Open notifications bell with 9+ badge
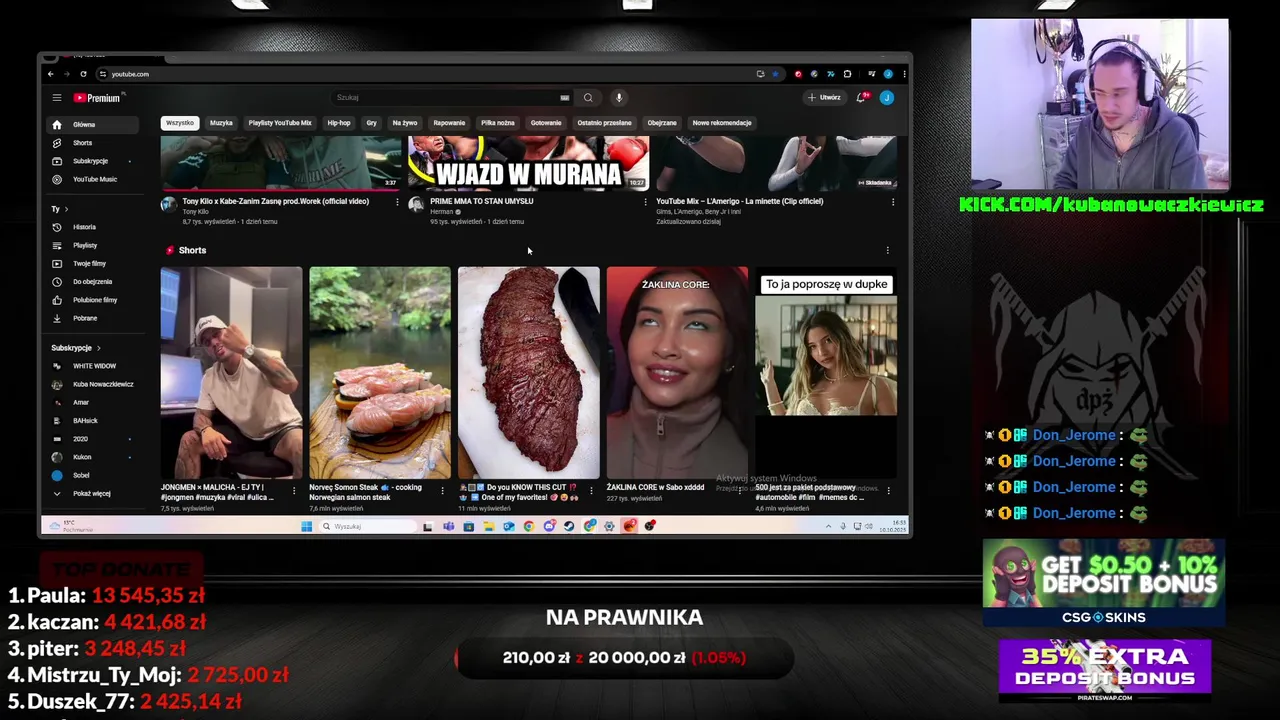This screenshot has height=720, width=1280. click(x=861, y=98)
